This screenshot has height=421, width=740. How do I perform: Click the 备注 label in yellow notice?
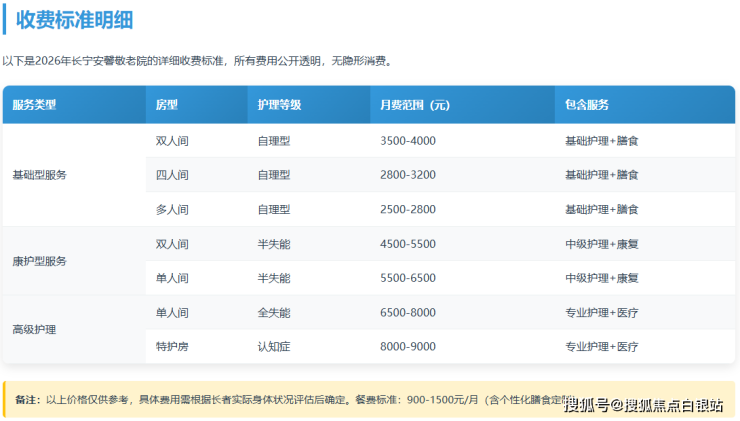point(26,400)
